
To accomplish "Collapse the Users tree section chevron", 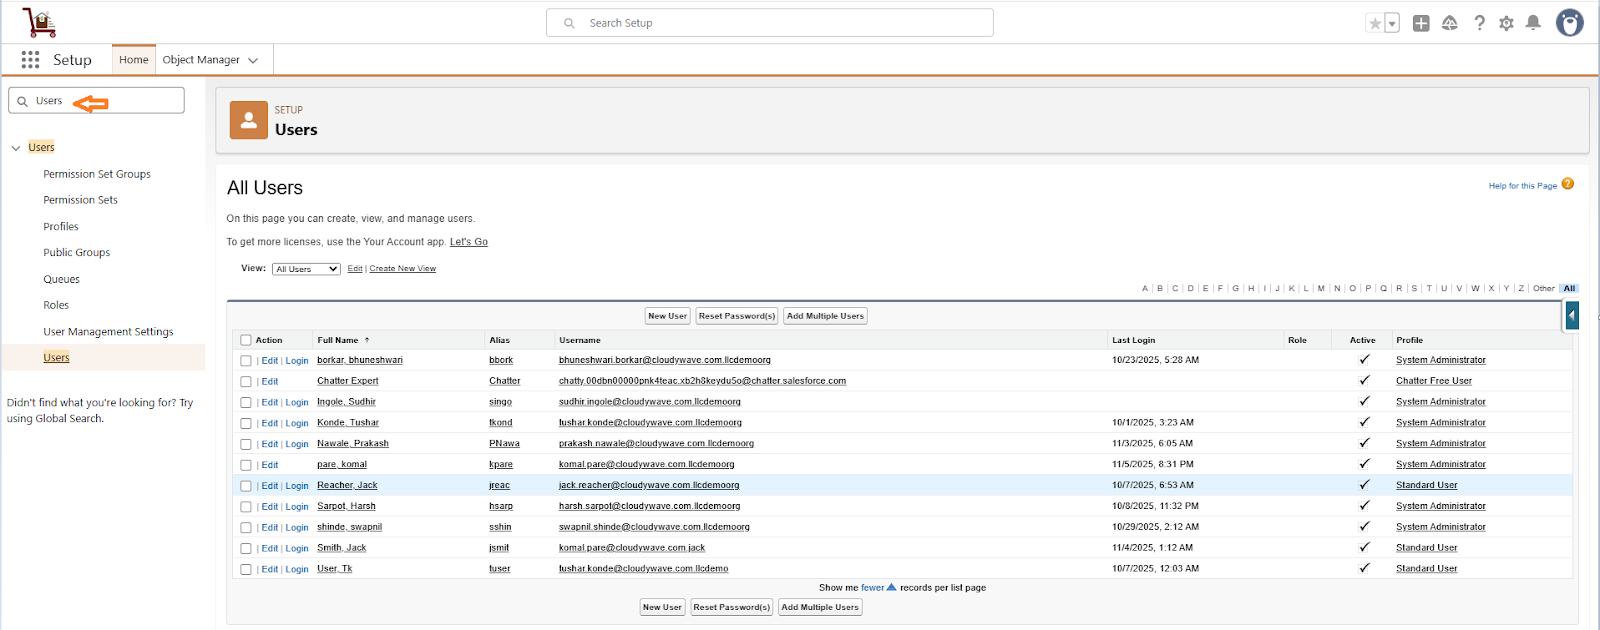I will pyautogui.click(x=16, y=148).
